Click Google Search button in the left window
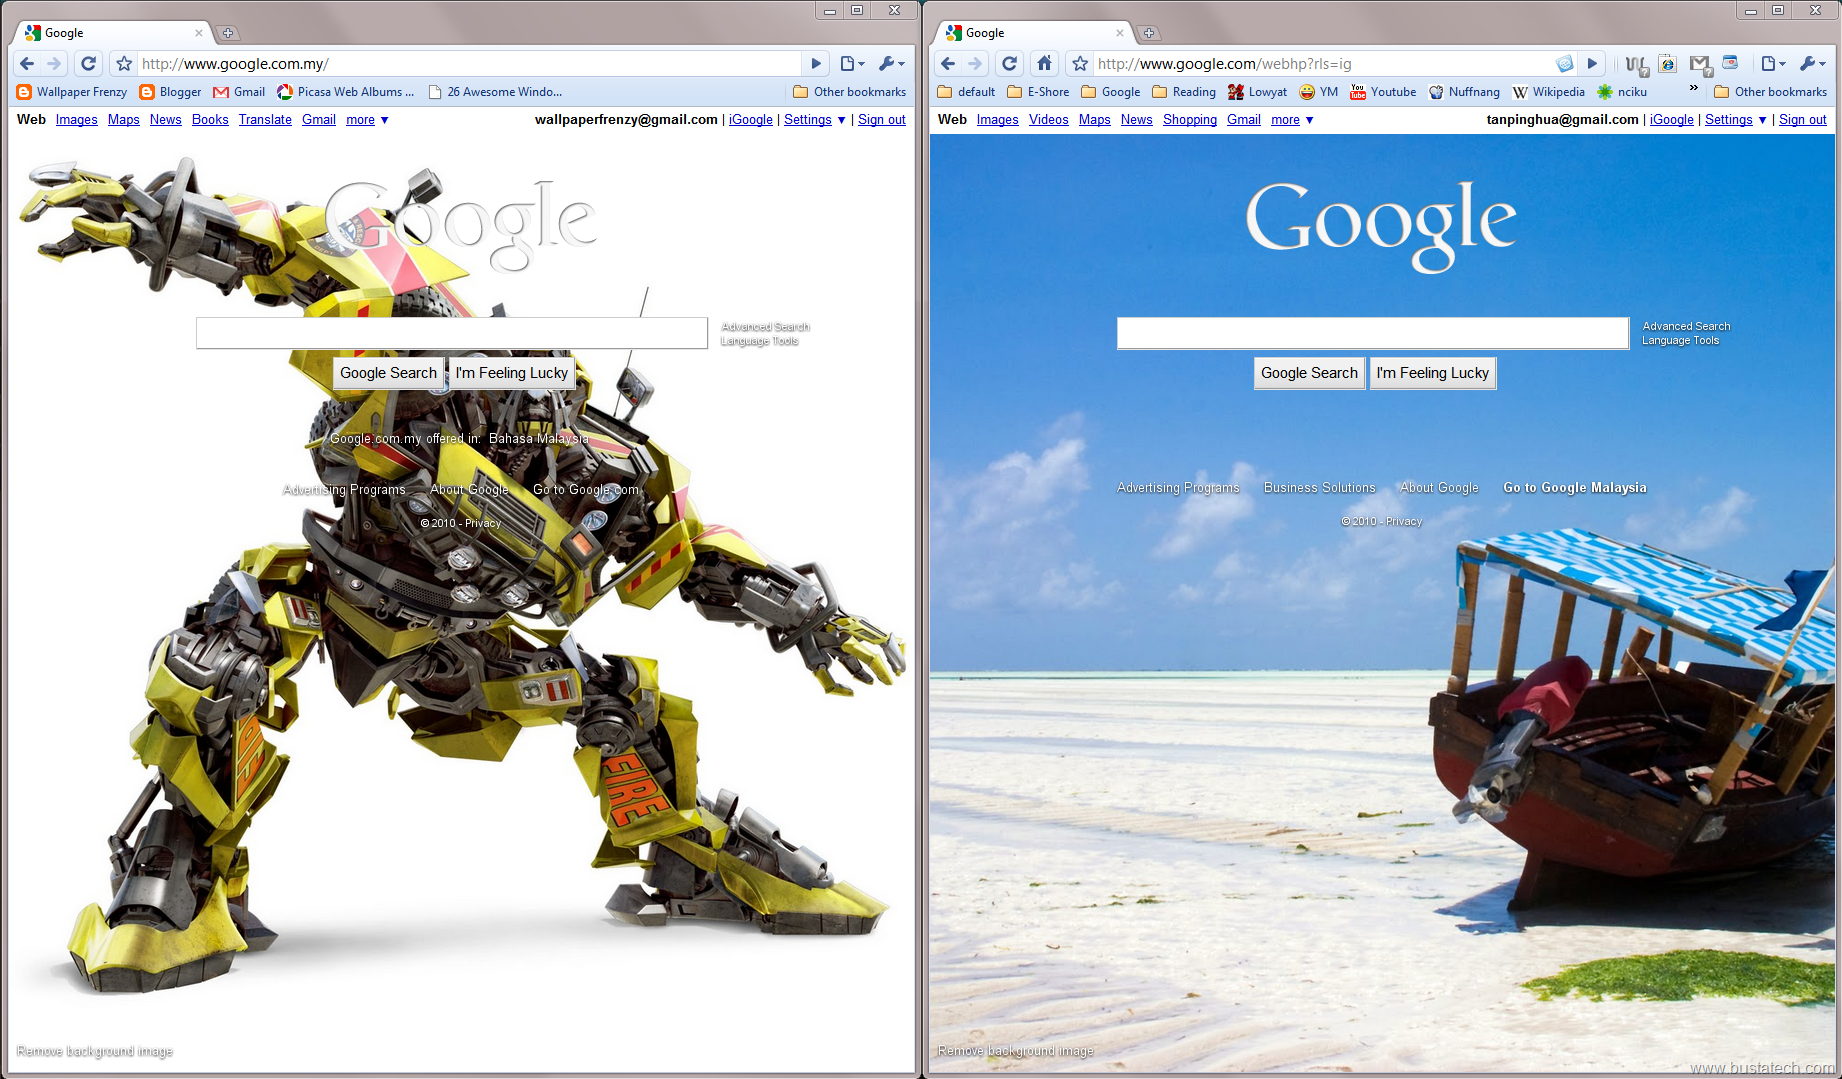The width and height of the screenshot is (1842, 1079). 388,373
